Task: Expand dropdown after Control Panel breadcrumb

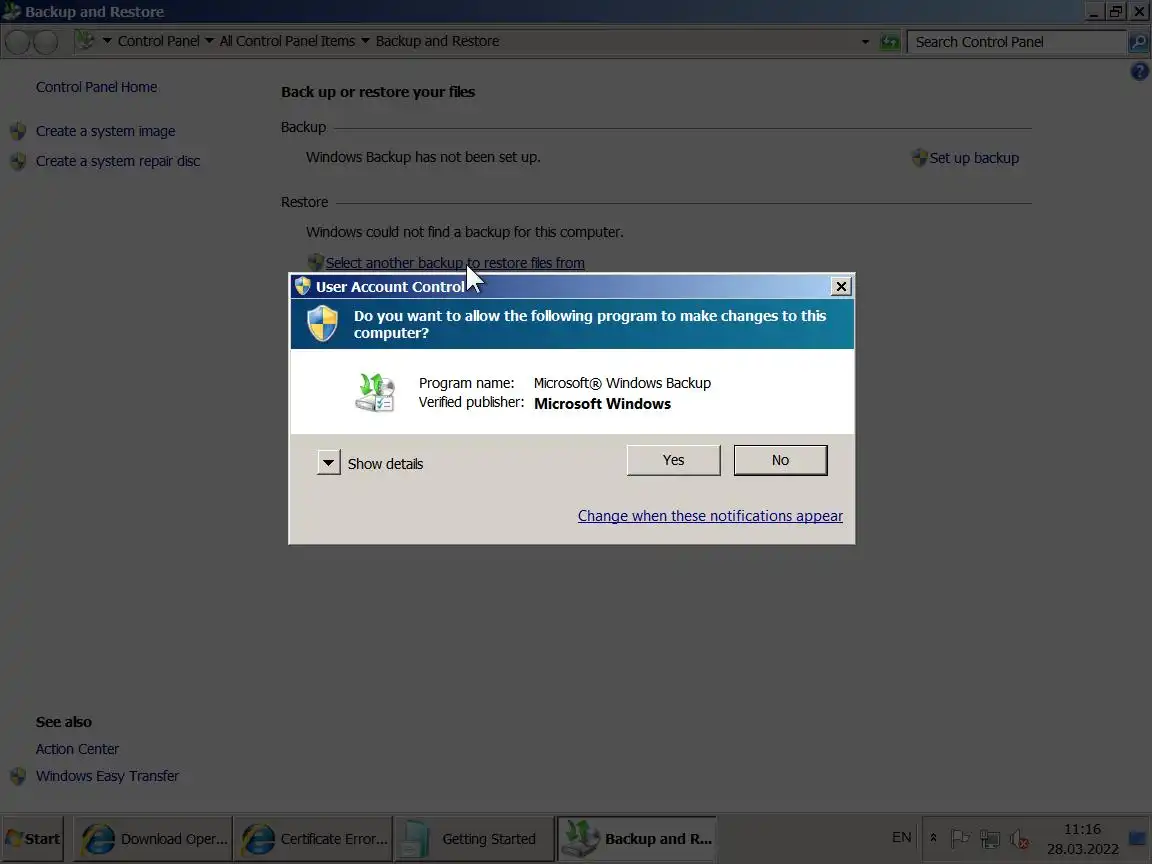Action: tap(209, 41)
